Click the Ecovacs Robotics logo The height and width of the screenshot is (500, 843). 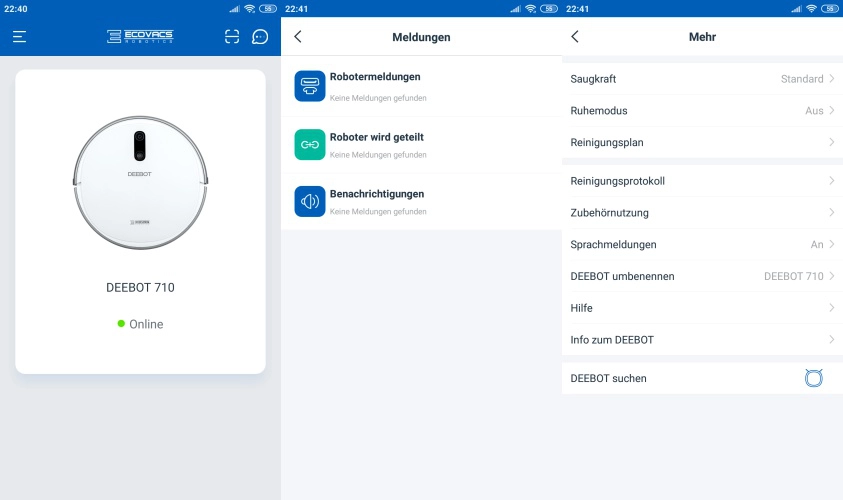pos(140,37)
